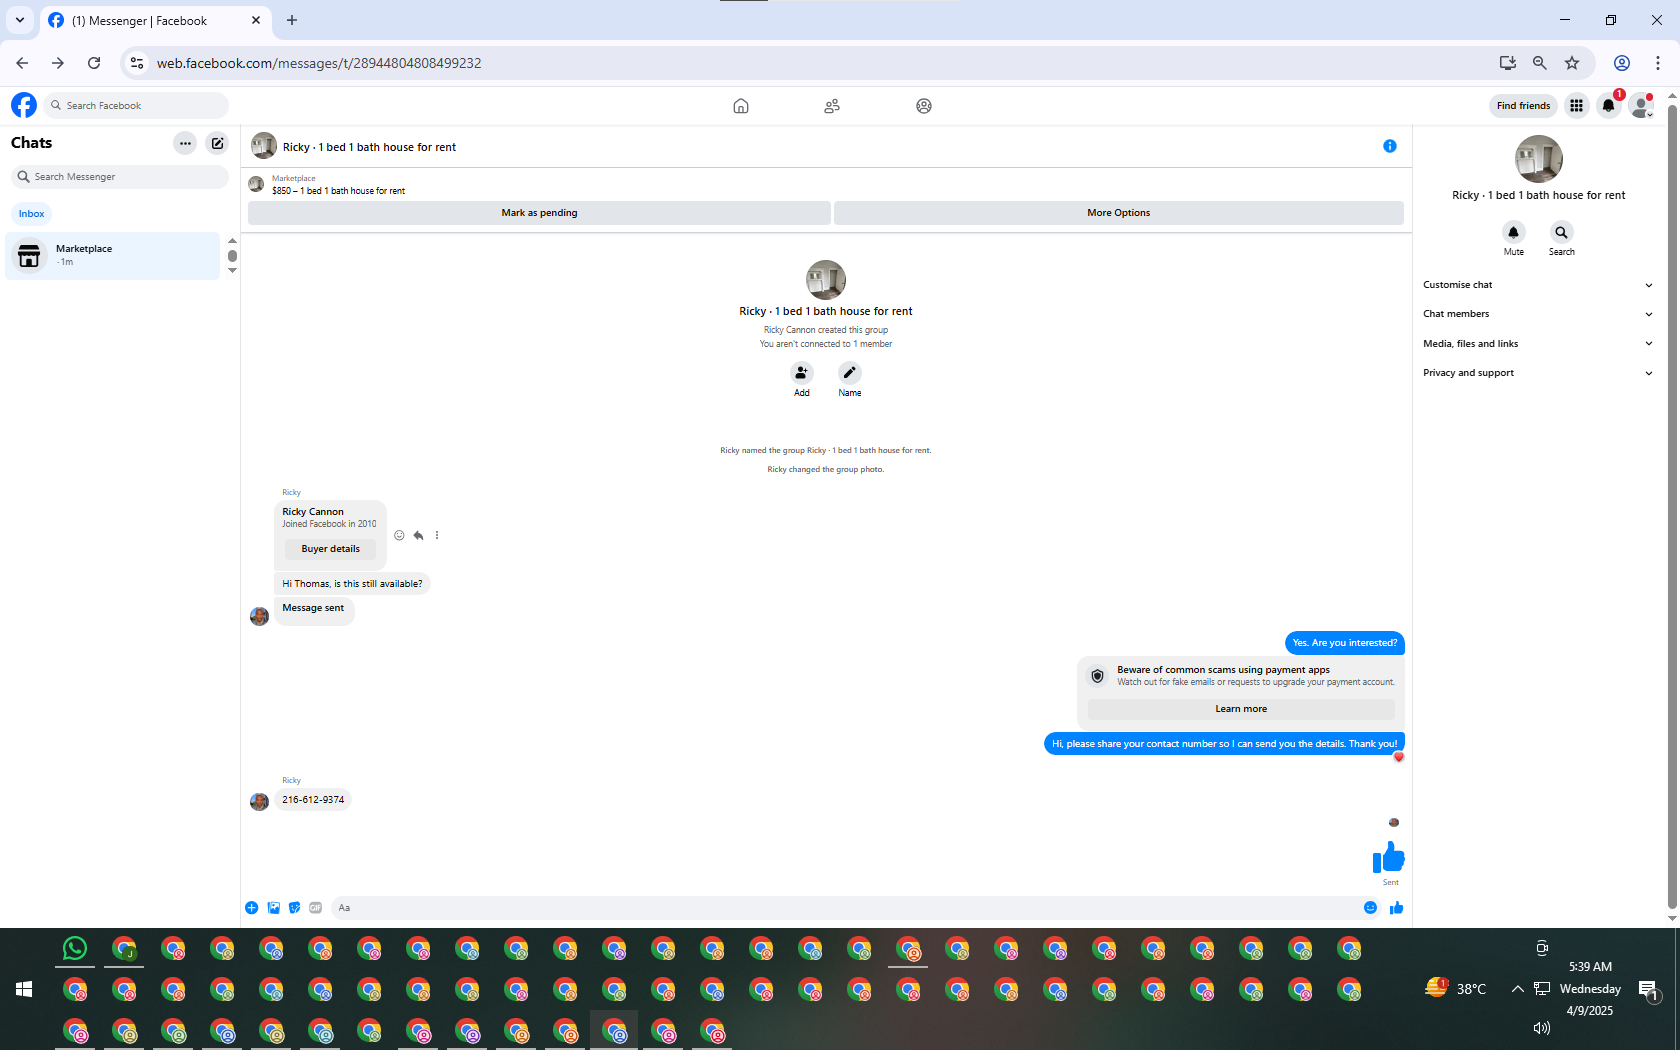Open the "$850 – 1 bed 1 bath house for rent" listing

coord(338,191)
